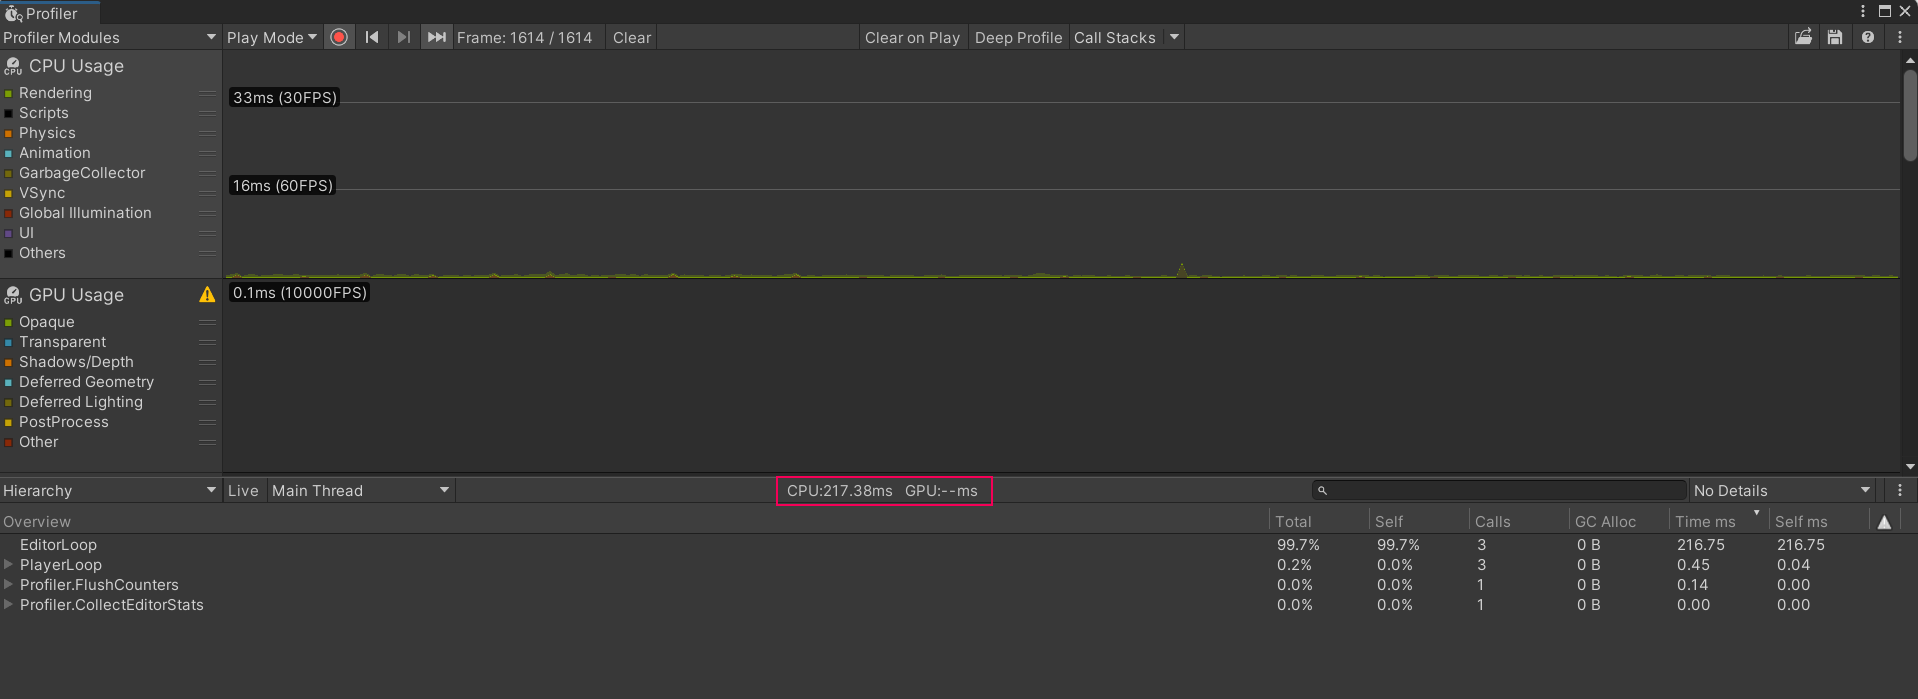Open profiler help documentation icon
The width and height of the screenshot is (1918, 699).
[1868, 37]
